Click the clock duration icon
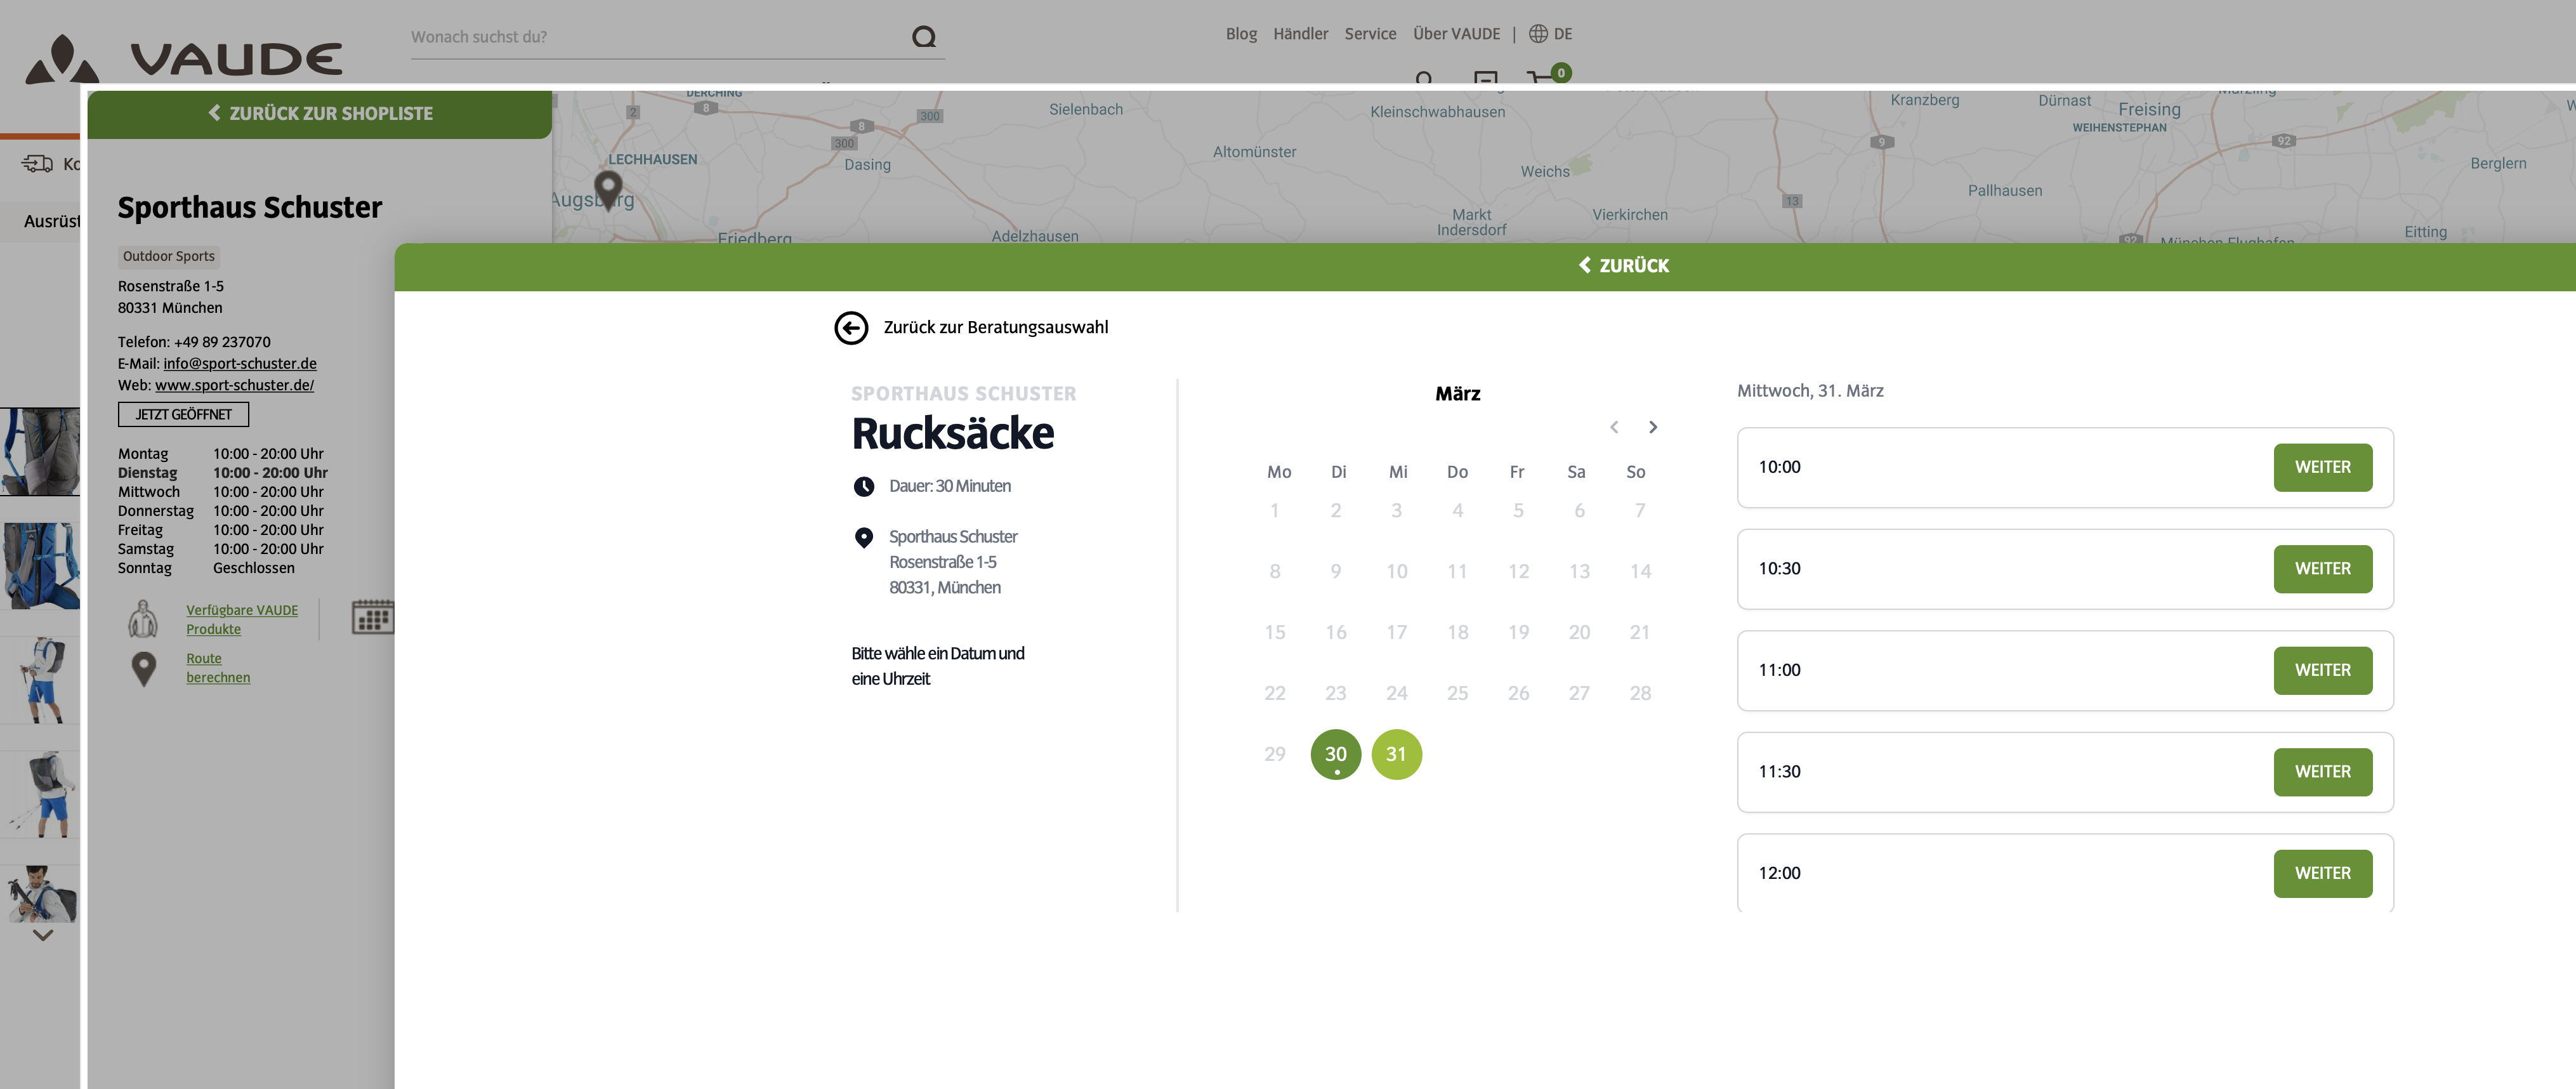Image resolution: width=2576 pixels, height=1089 pixels. 864,486
